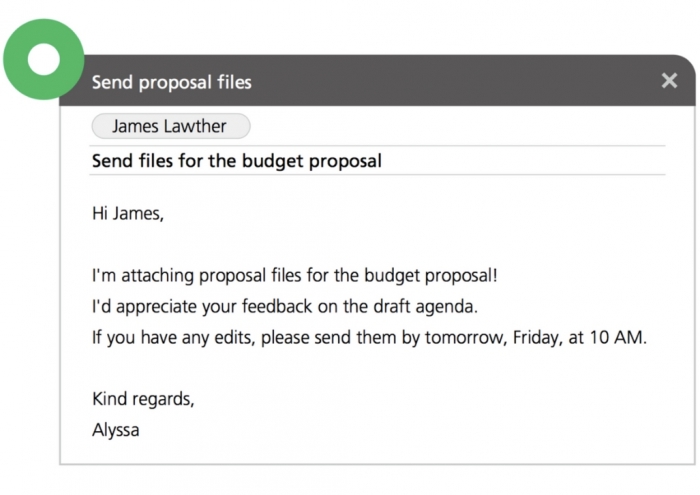Click the "Kind regards," closing line
700x495 pixels.
[143, 399]
